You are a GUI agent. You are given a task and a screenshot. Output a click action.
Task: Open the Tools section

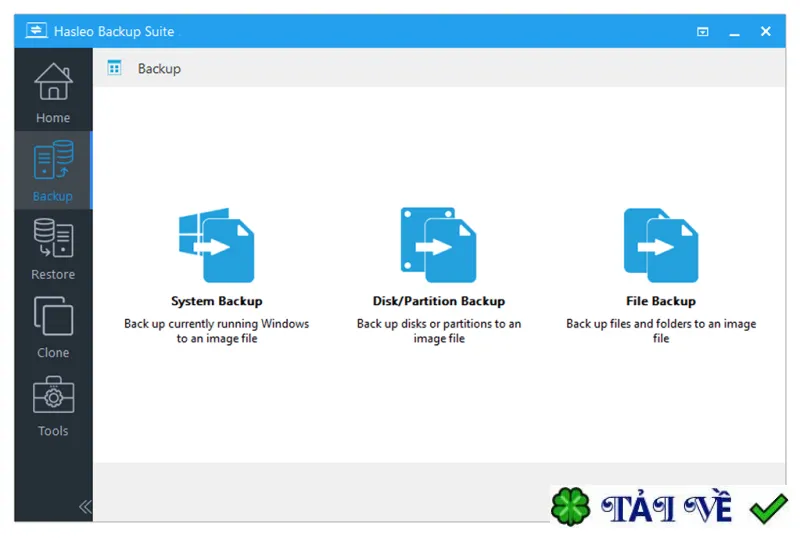(53, 406)
